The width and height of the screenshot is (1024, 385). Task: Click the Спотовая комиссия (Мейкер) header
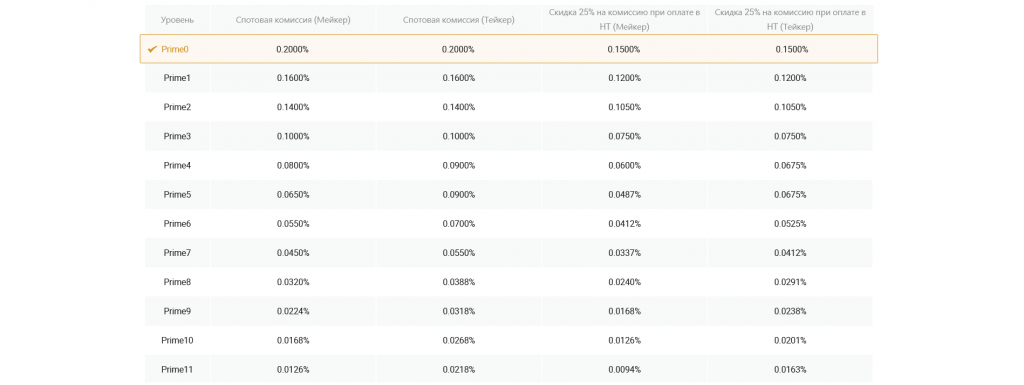[293, 20]
